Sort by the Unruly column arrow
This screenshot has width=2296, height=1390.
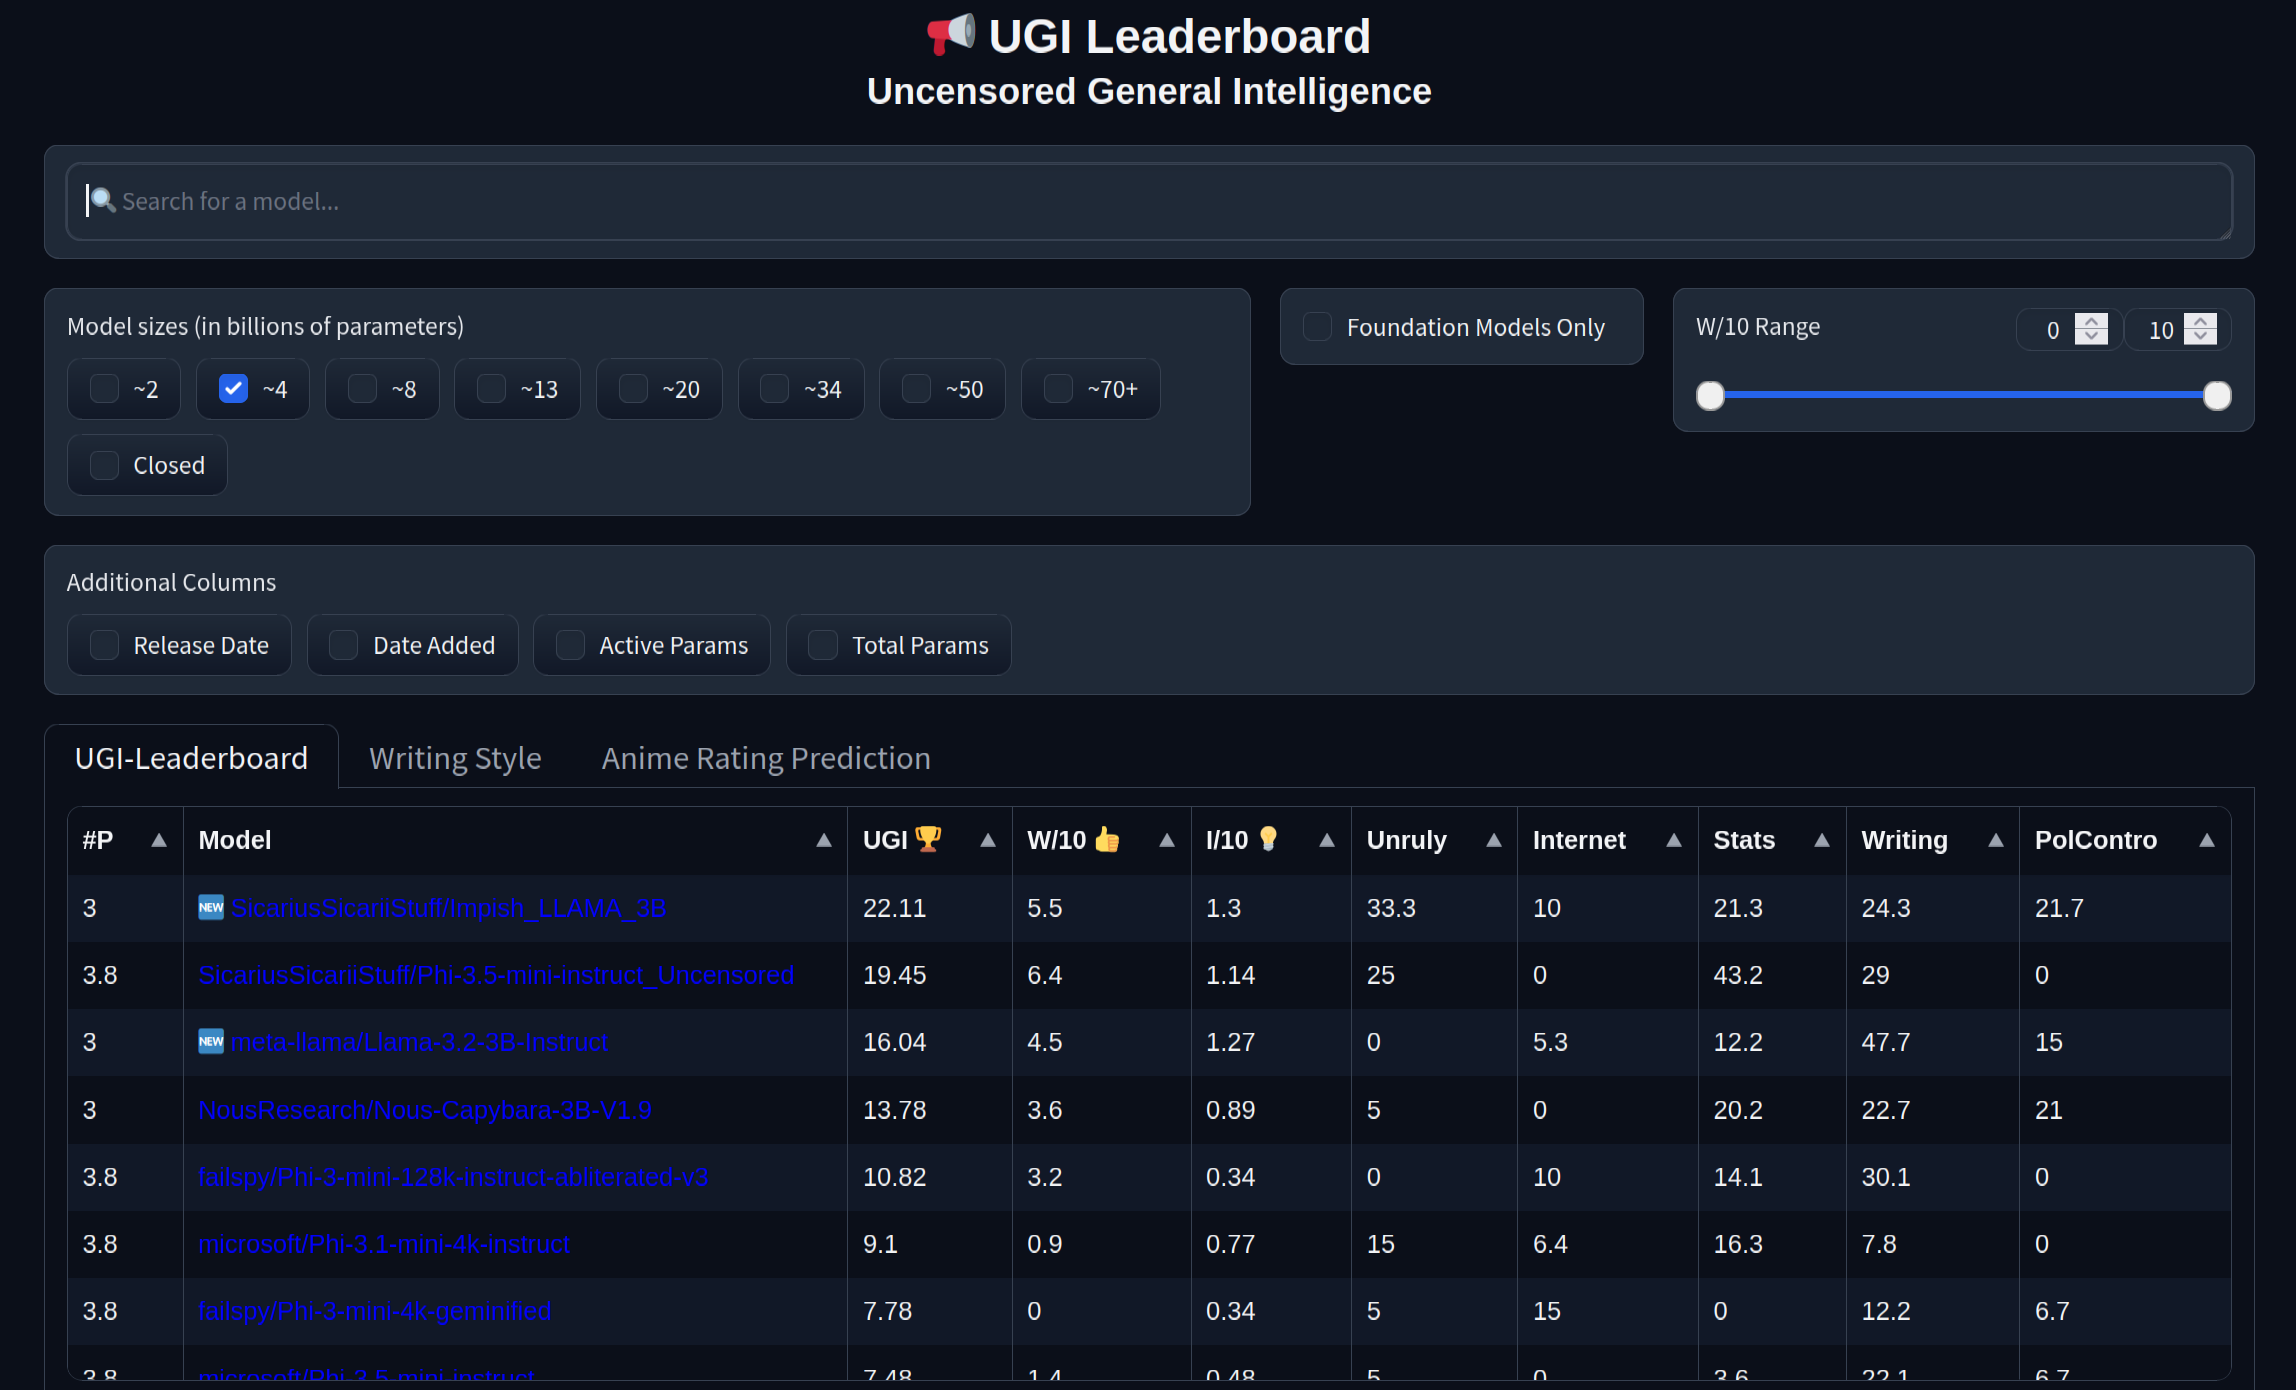pos(1493,840)
